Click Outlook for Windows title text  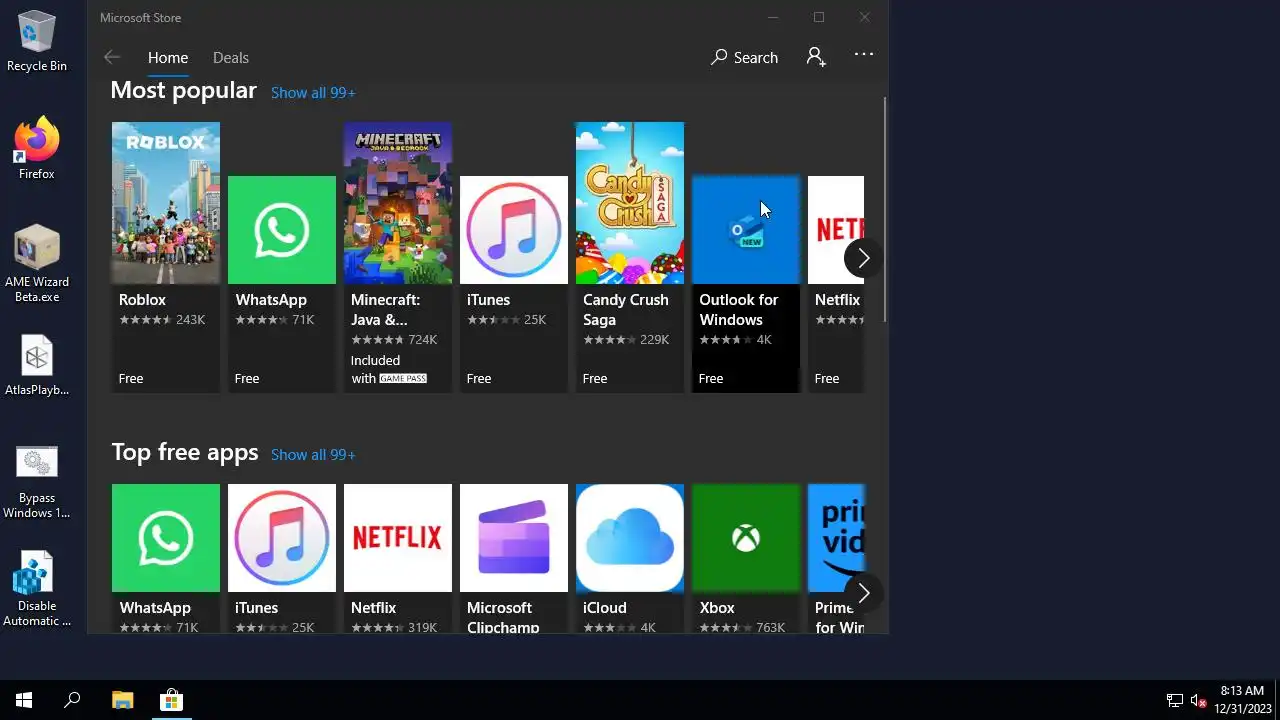[x=739, y=309]
